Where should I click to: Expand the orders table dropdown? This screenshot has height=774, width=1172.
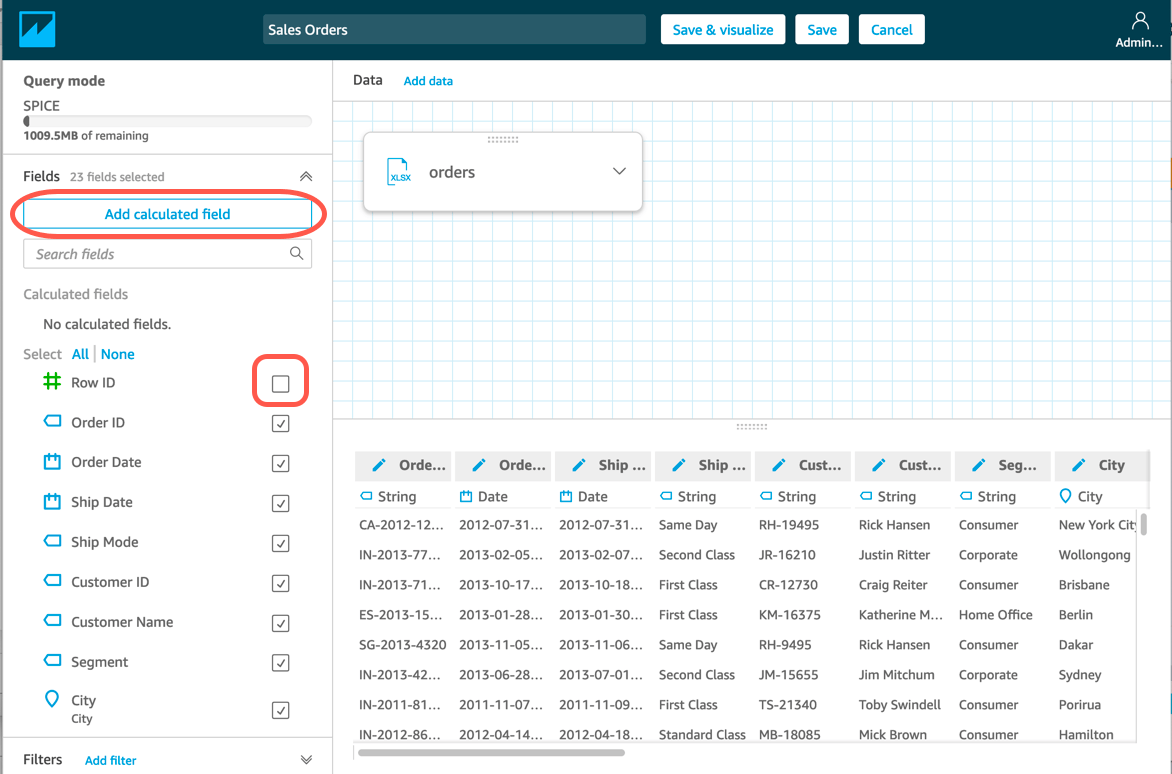pos(619,171)
